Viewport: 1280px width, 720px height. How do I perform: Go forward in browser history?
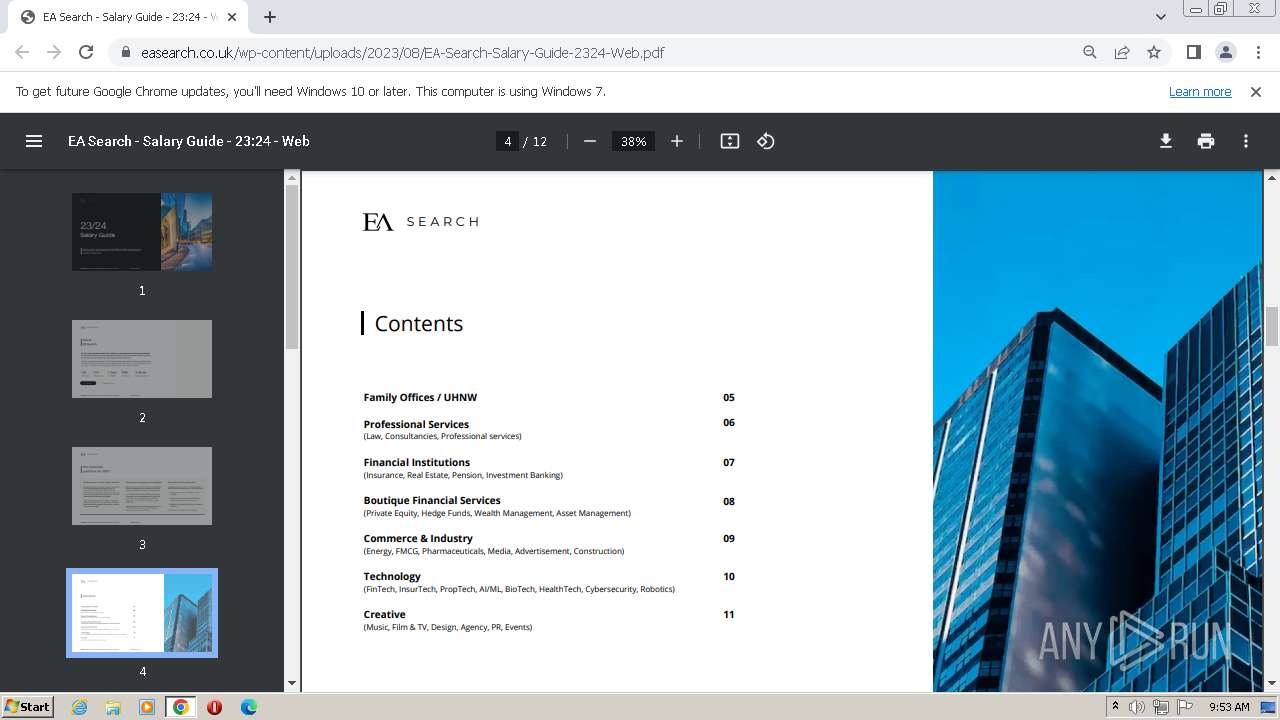pyautogui.click(x=54, y=52)
